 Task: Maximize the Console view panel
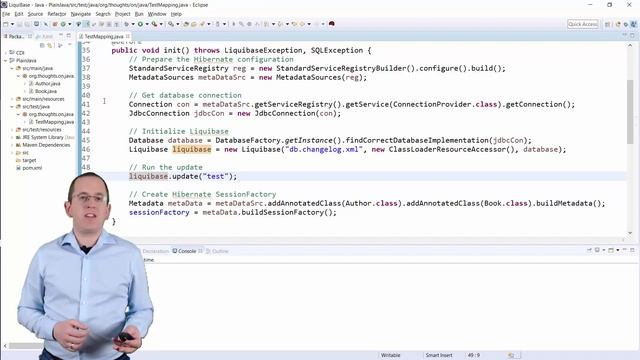click(632, 250)
